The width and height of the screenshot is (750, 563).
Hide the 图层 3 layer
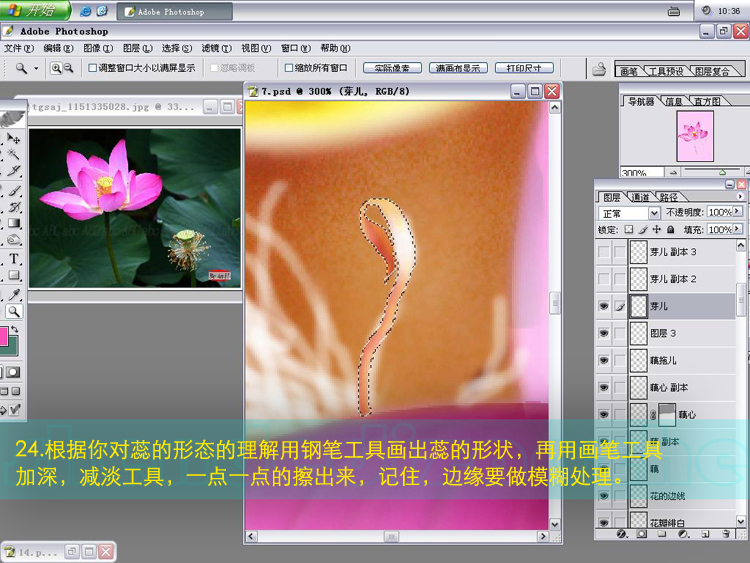pos(604,333)
